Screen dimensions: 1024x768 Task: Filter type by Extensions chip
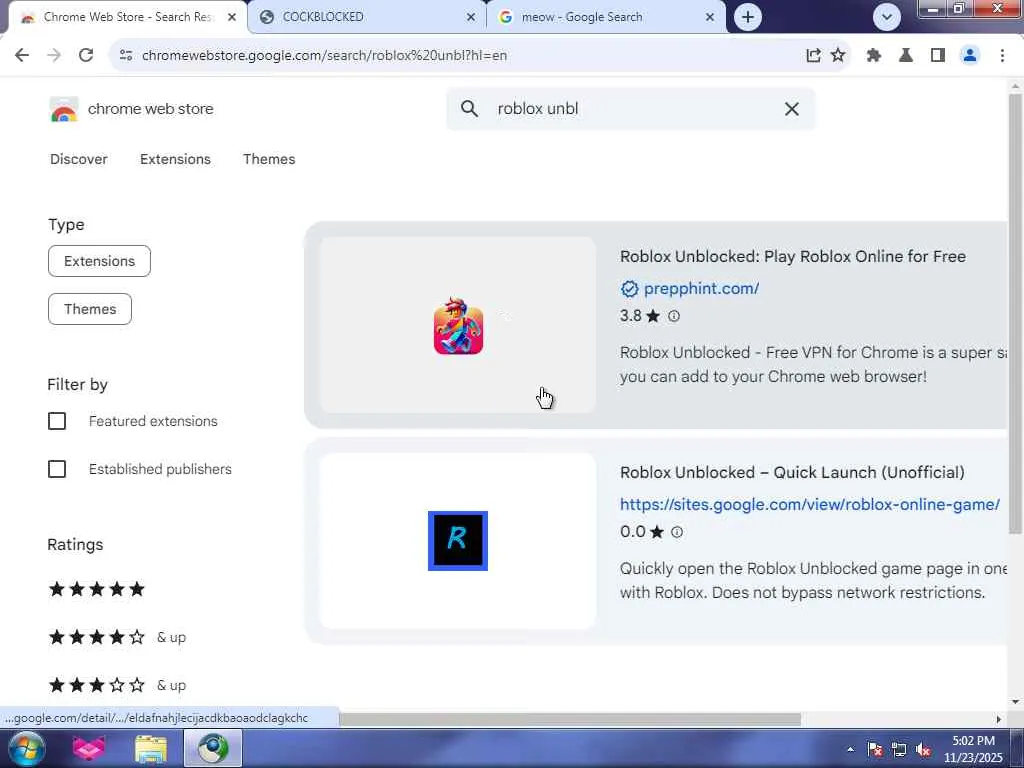pos(99,261)
